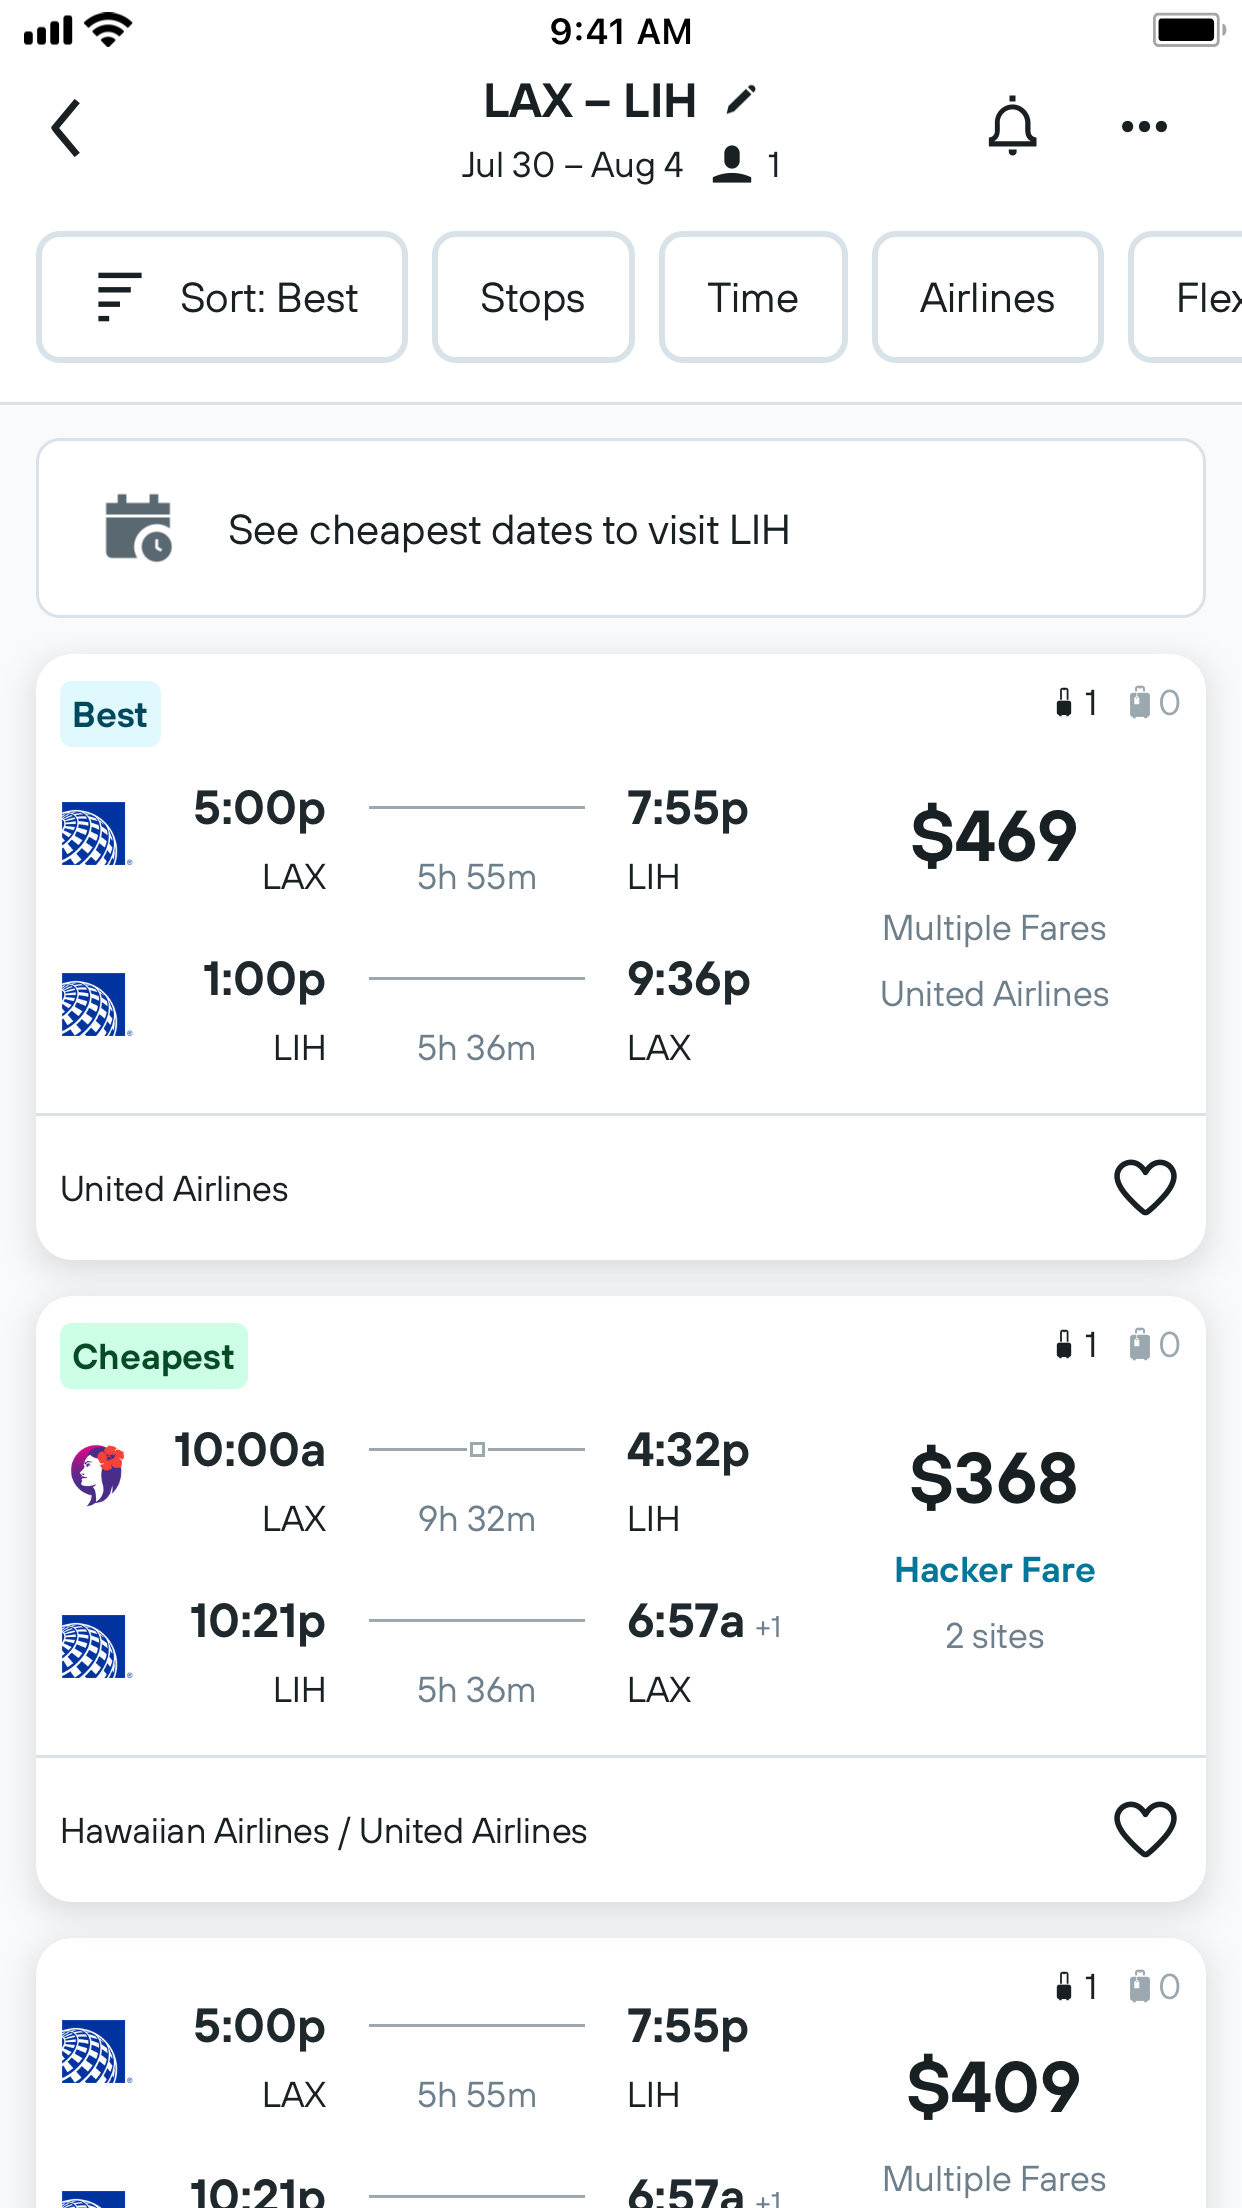Expand the Stops filter

click(533, 298)
